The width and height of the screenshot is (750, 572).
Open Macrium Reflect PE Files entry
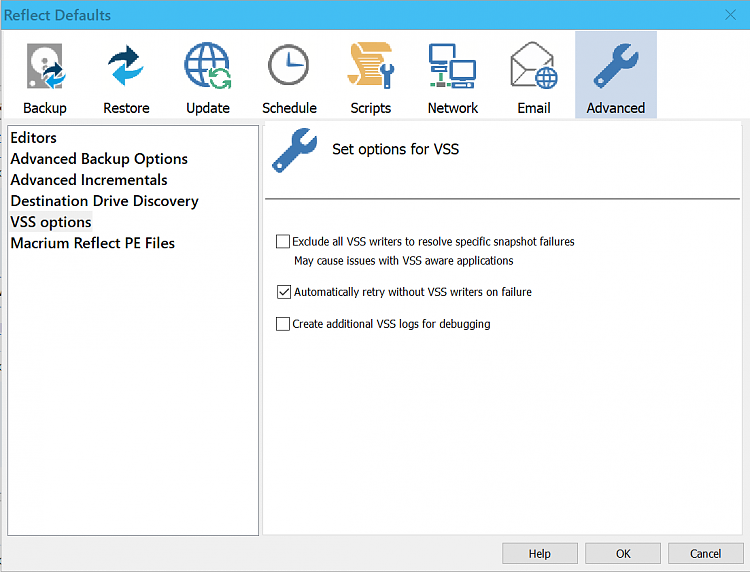[92, 243]
